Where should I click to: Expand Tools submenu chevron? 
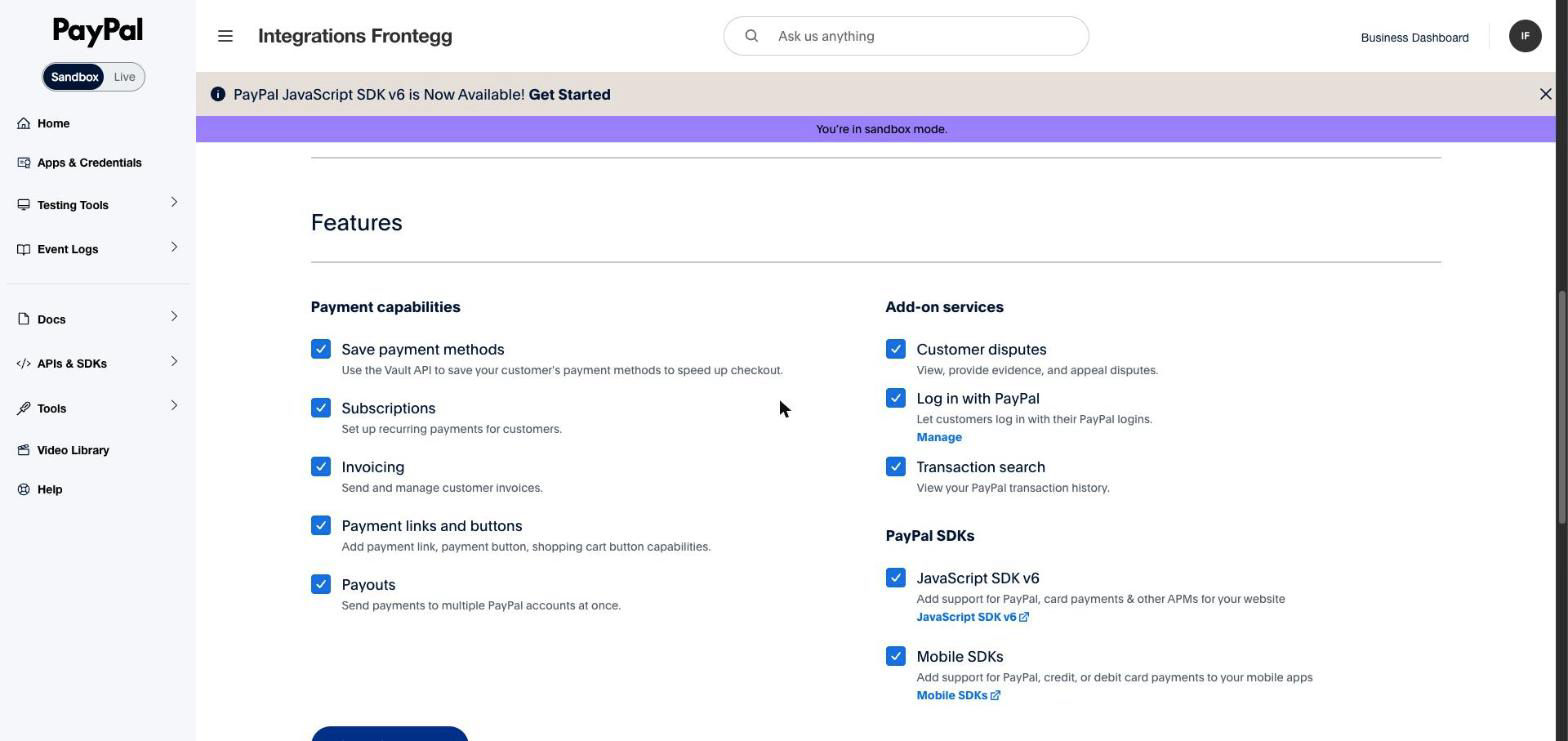pyautogui.click(x=174, y=405)
